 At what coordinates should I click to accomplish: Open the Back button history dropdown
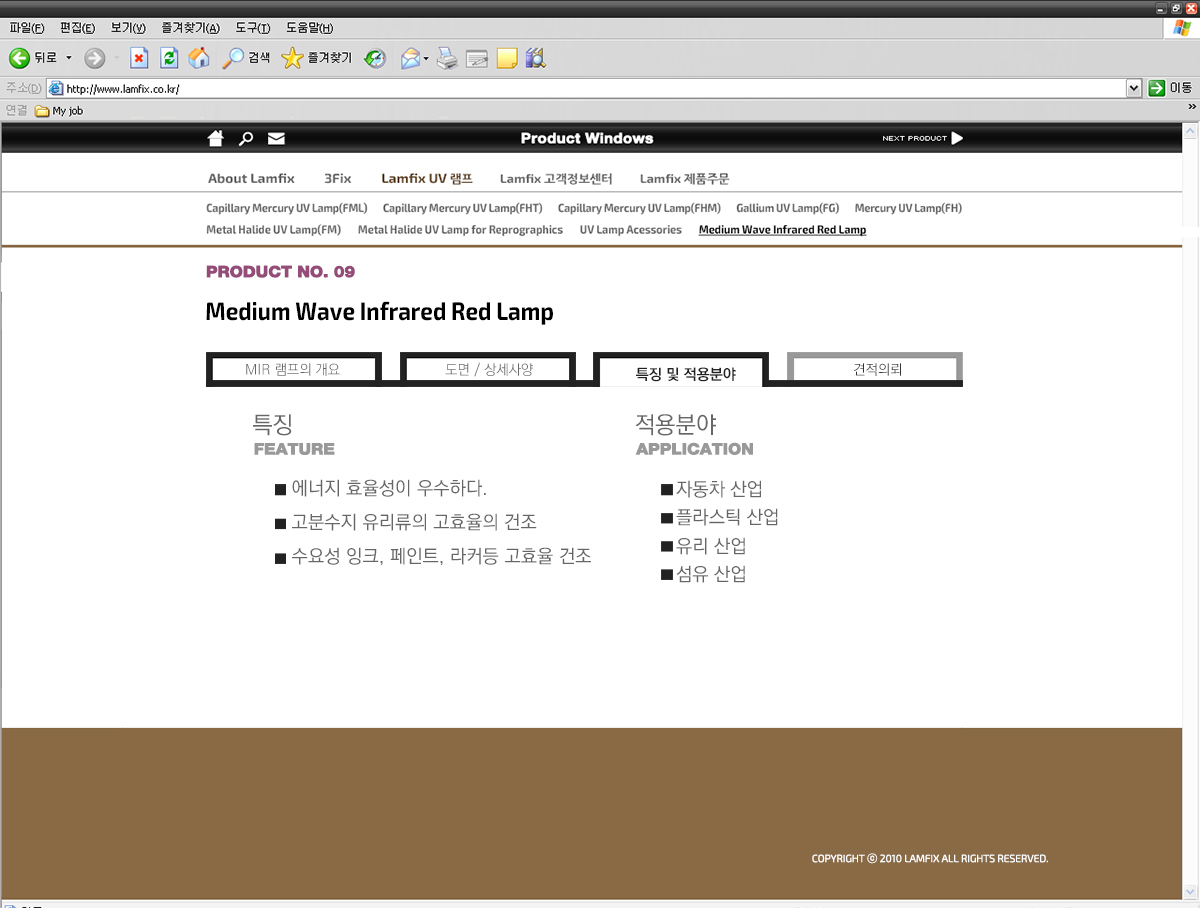(69, 58)
